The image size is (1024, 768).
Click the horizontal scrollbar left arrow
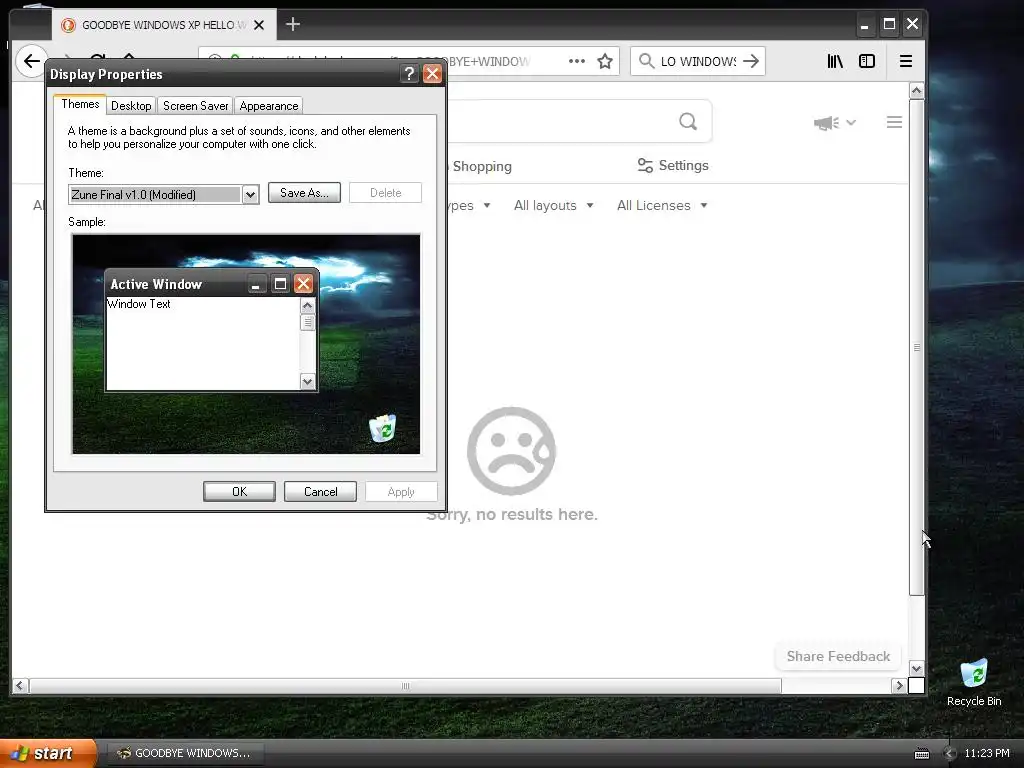(20, 686)
